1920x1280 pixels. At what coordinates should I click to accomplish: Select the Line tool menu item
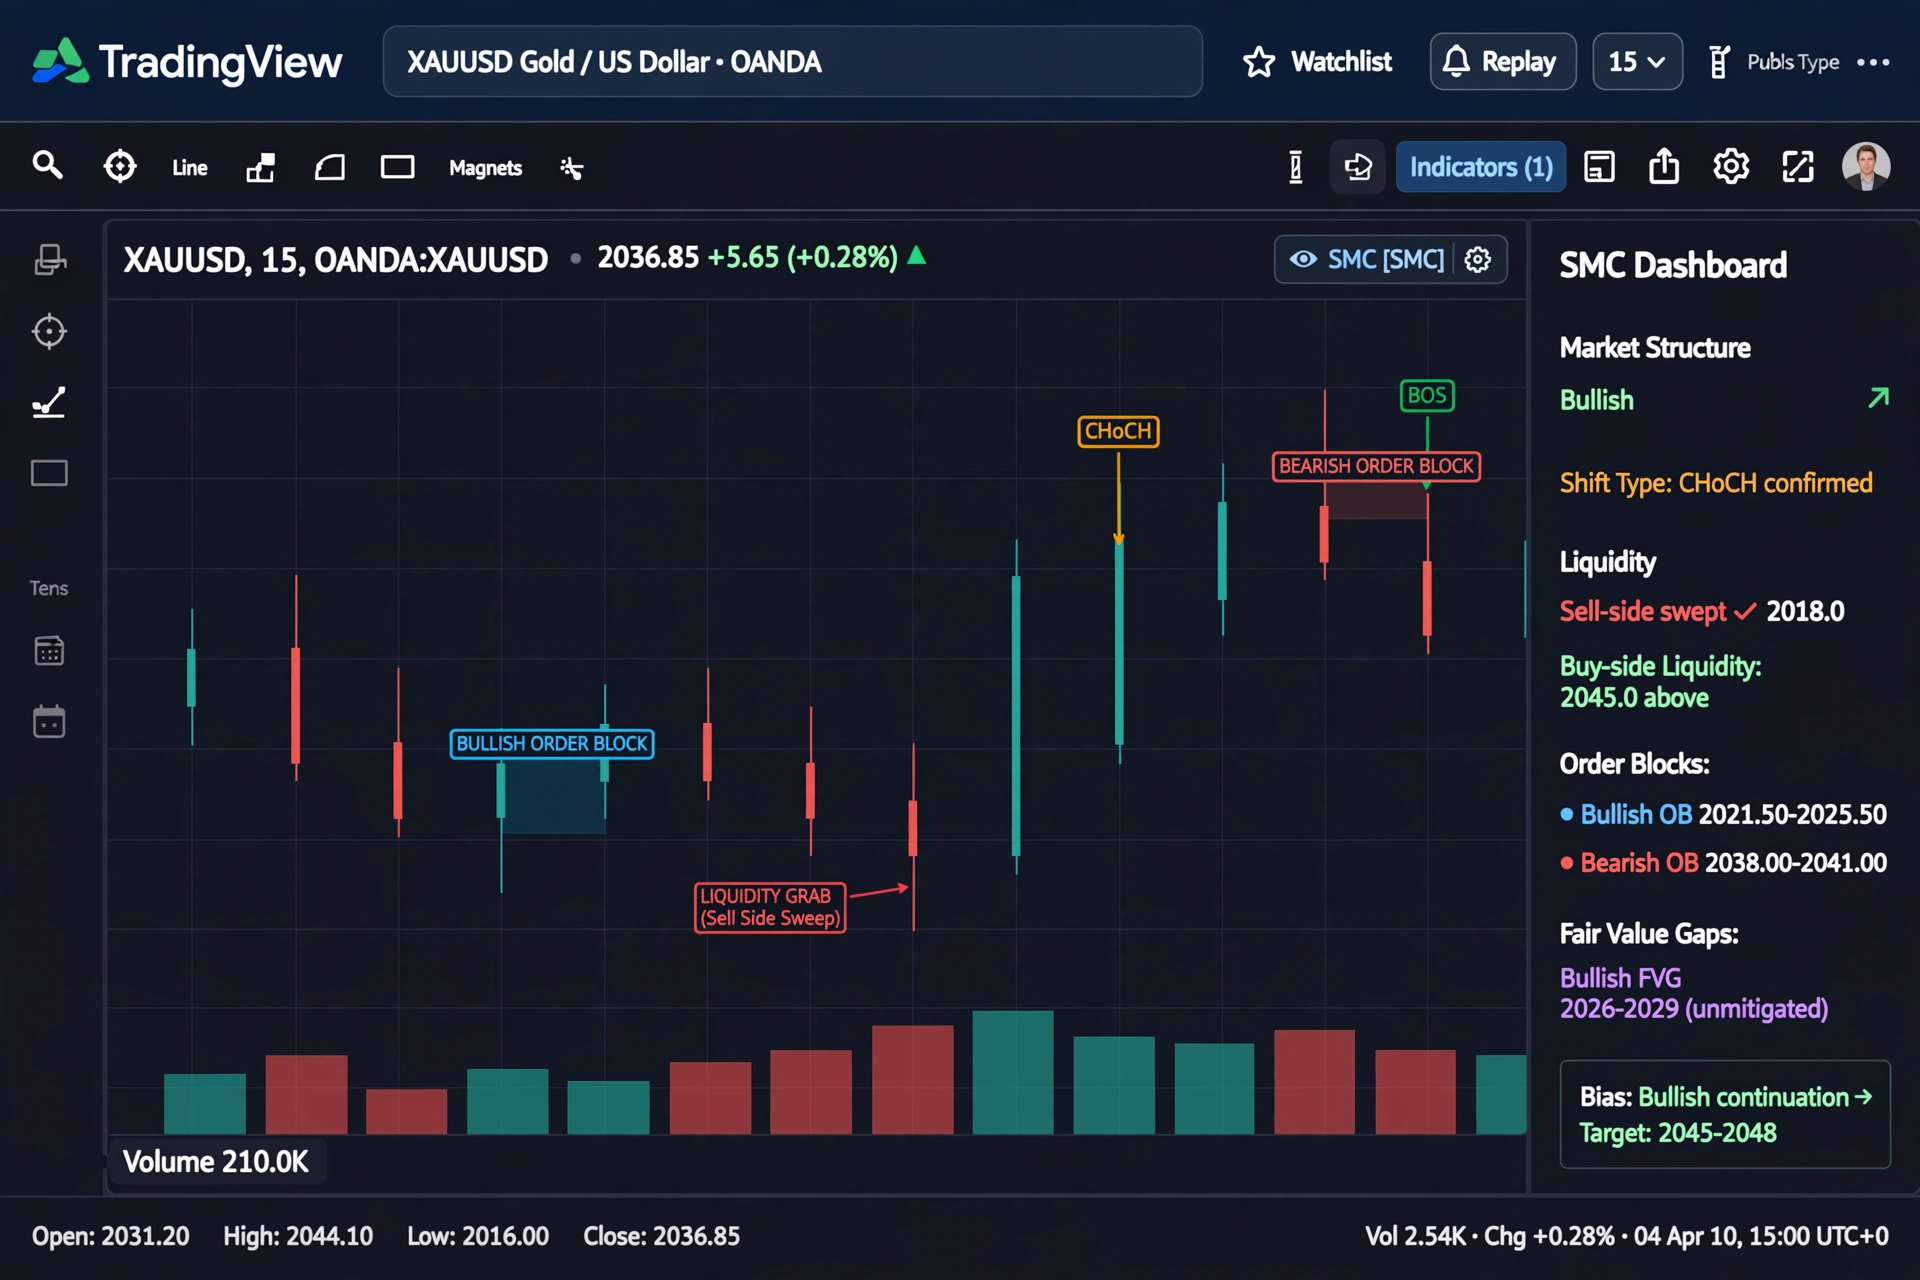[x=190, y=168]
